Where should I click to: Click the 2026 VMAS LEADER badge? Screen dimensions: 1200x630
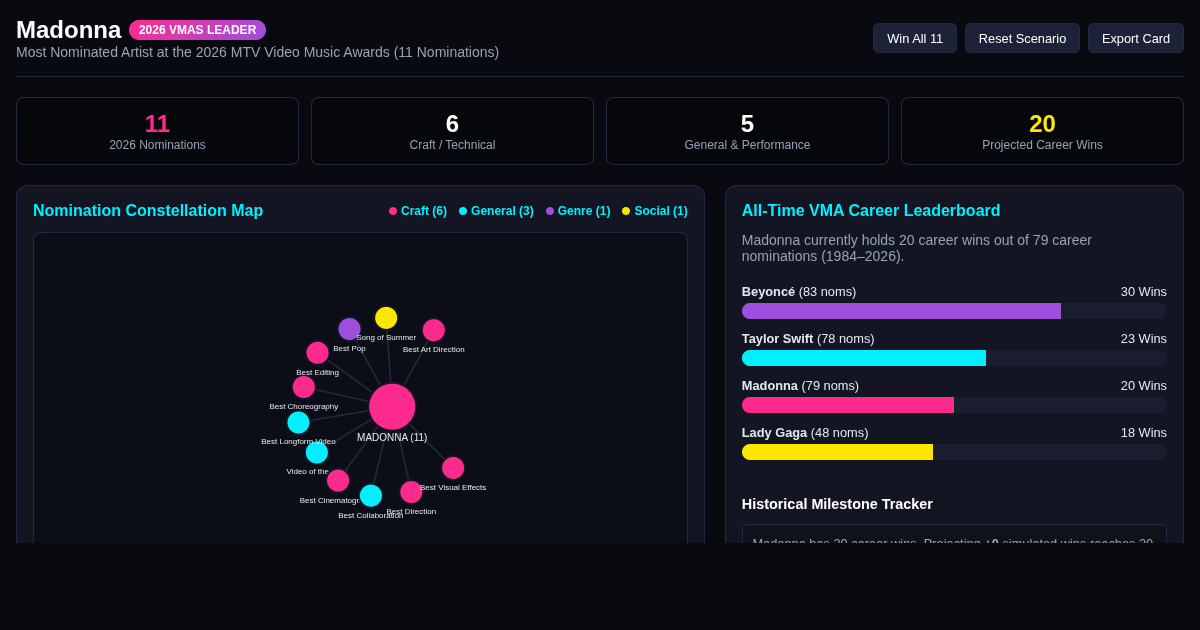197,30
